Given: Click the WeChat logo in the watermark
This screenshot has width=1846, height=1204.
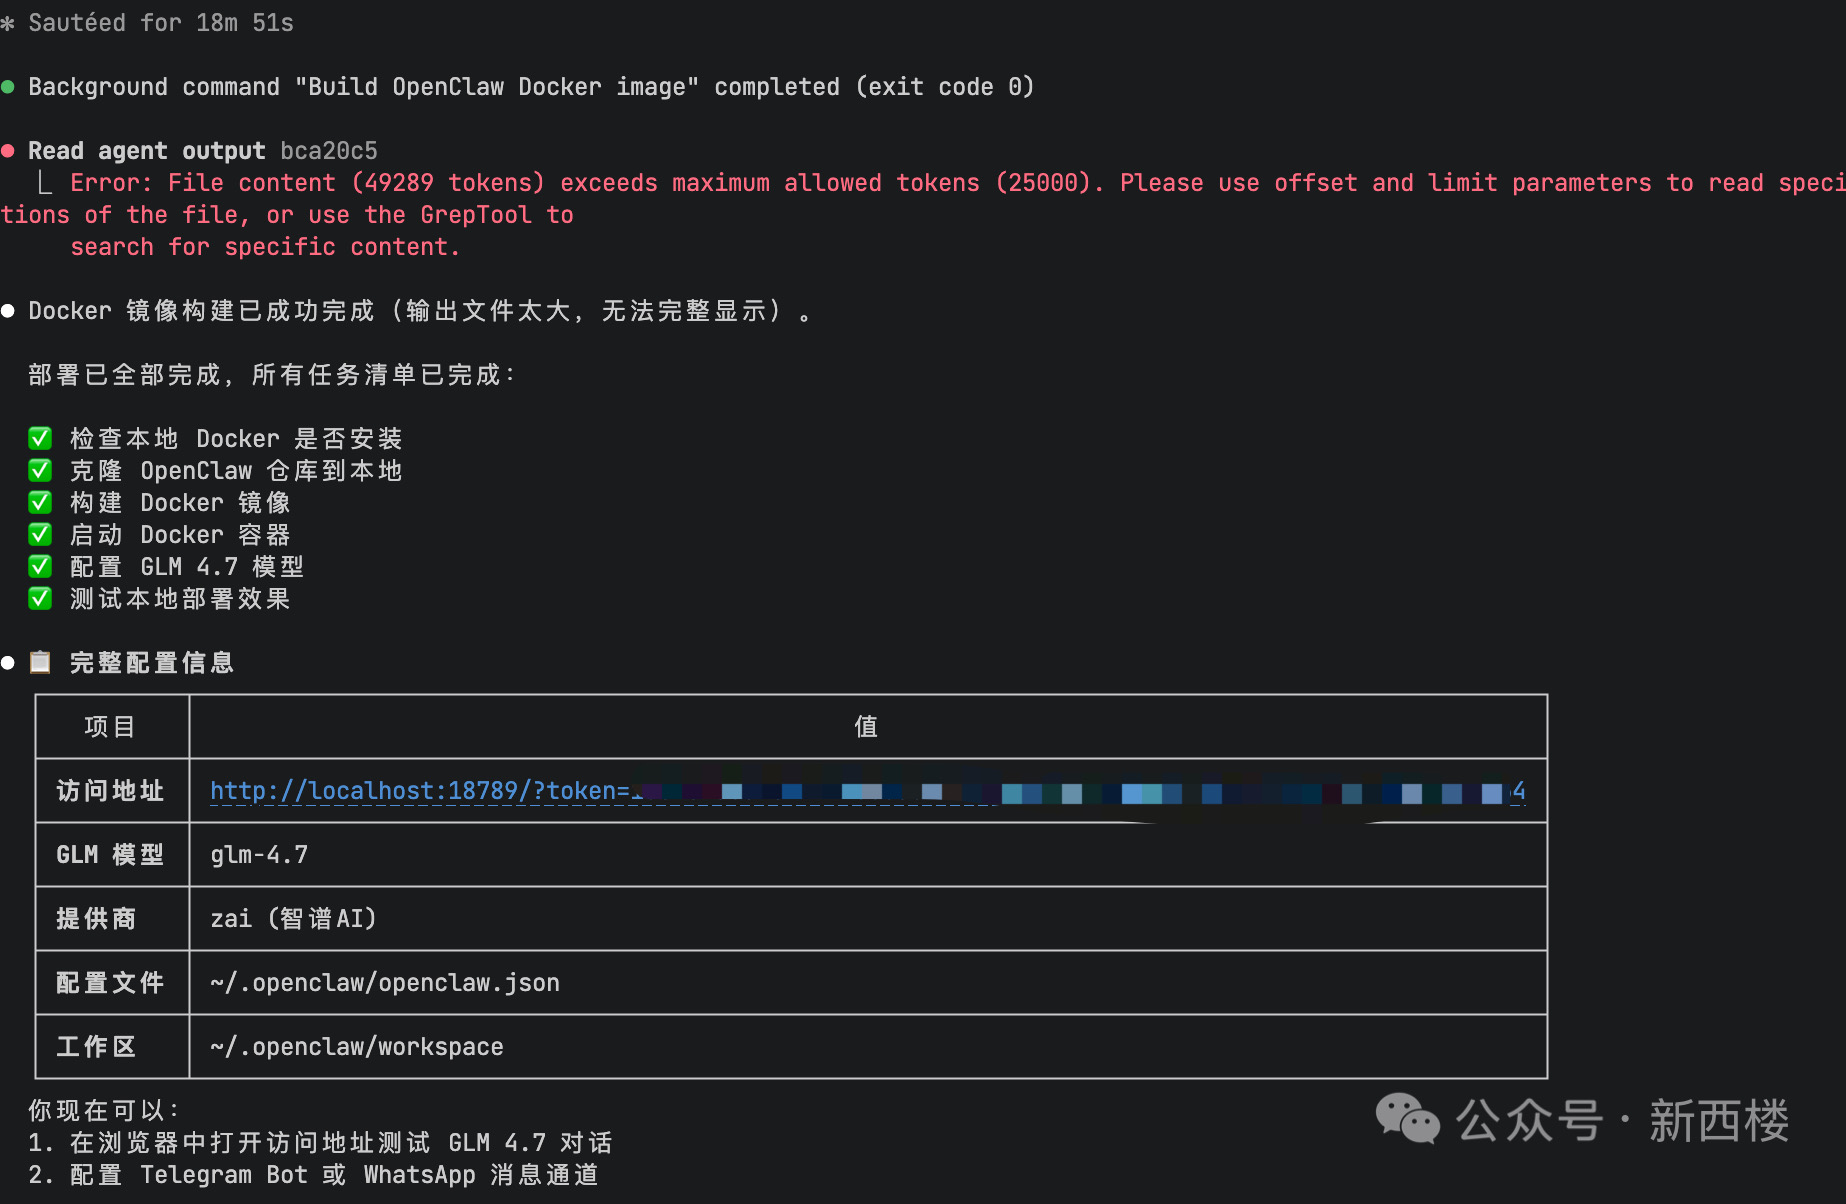Looking at the screenshot, I should click(x=1406, y=1118).
